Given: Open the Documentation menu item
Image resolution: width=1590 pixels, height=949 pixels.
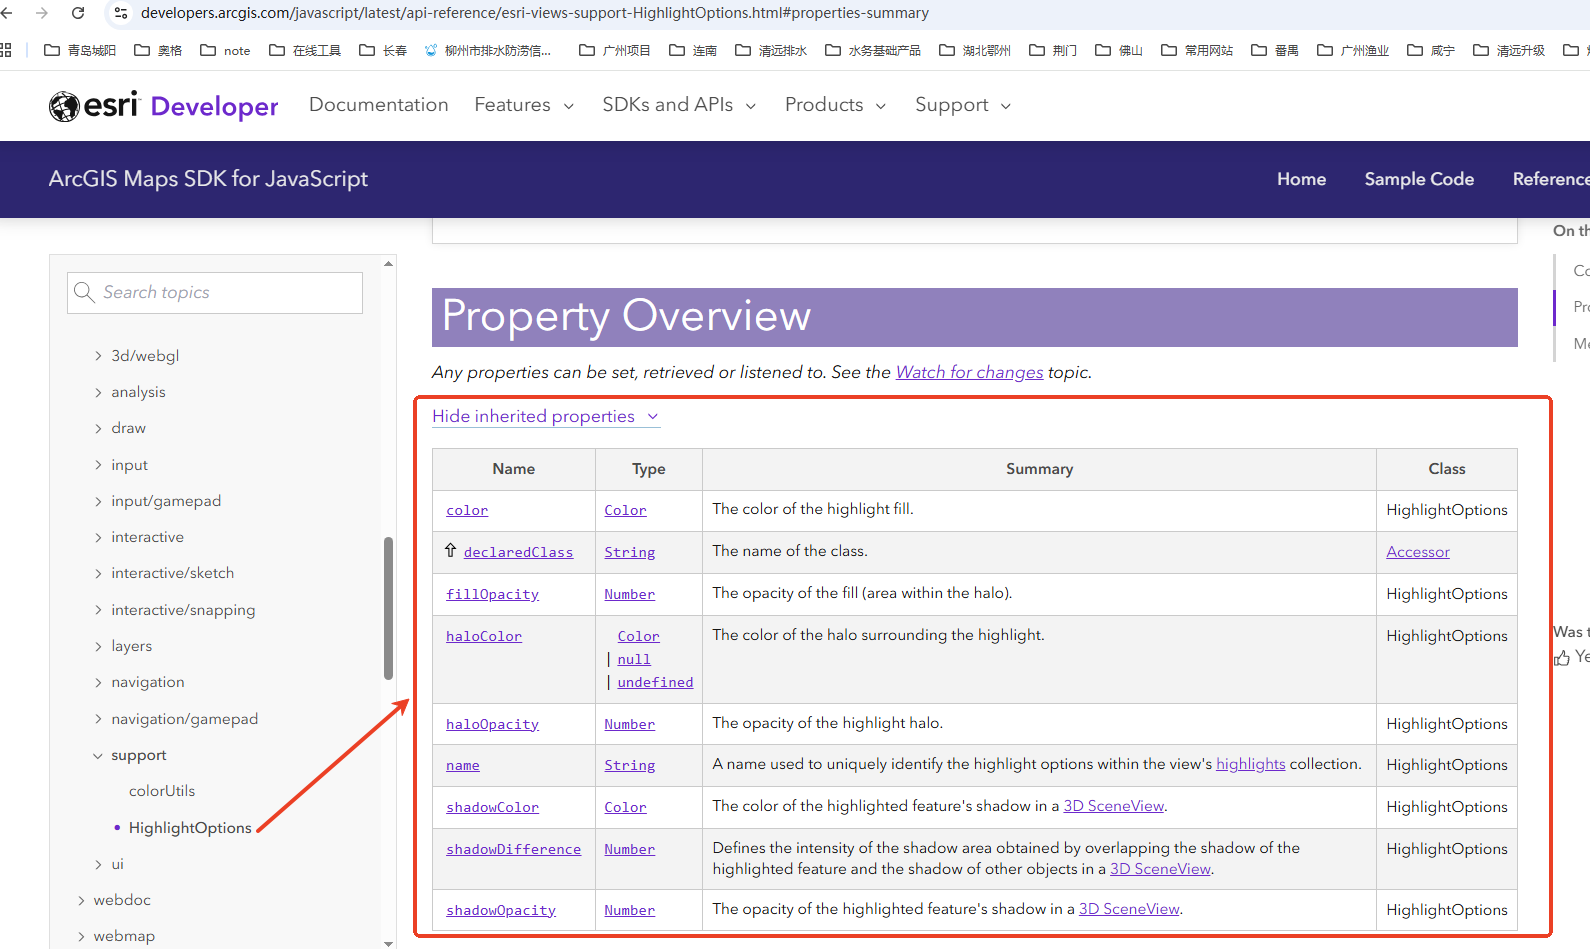Looking at the screenshot, I should pos(378,105).
